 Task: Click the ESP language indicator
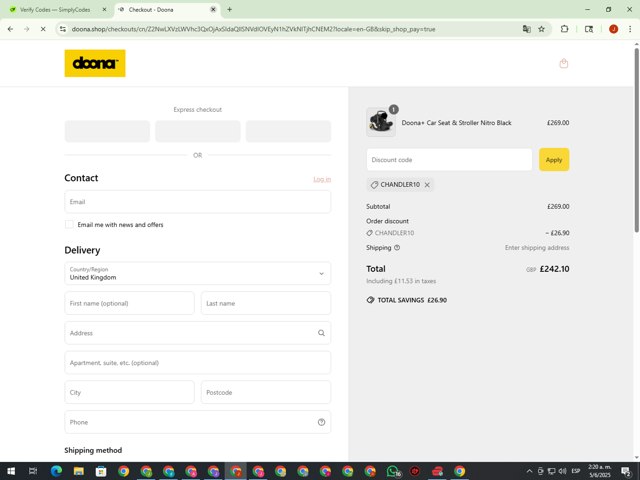pyautogui.click(x=576, y=471)
